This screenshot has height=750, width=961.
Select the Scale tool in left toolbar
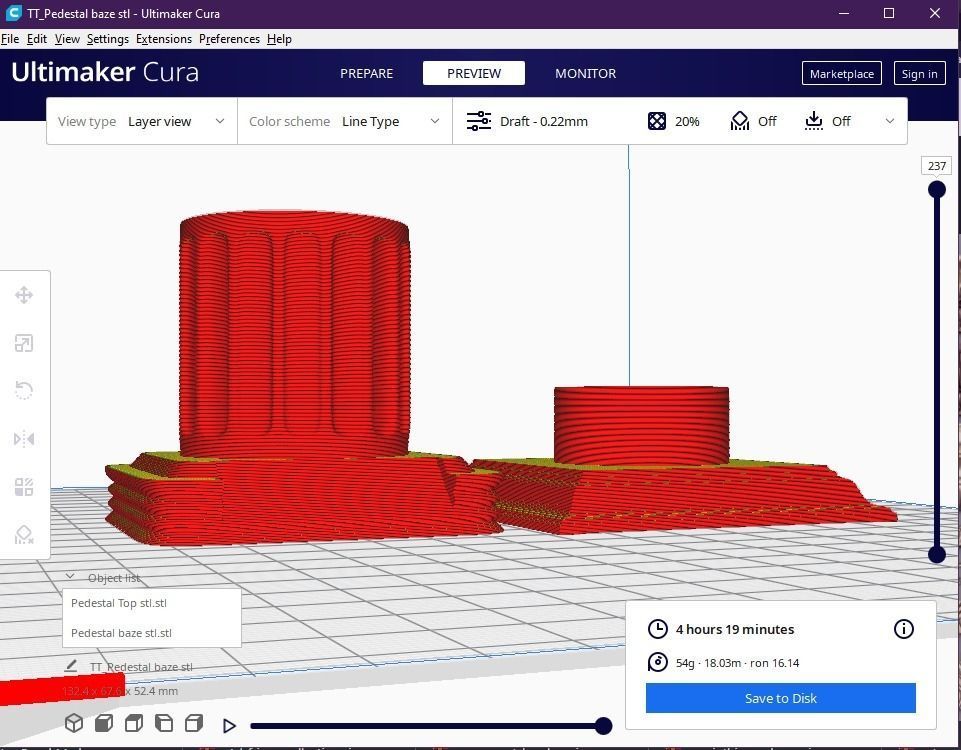coord(24,343)
